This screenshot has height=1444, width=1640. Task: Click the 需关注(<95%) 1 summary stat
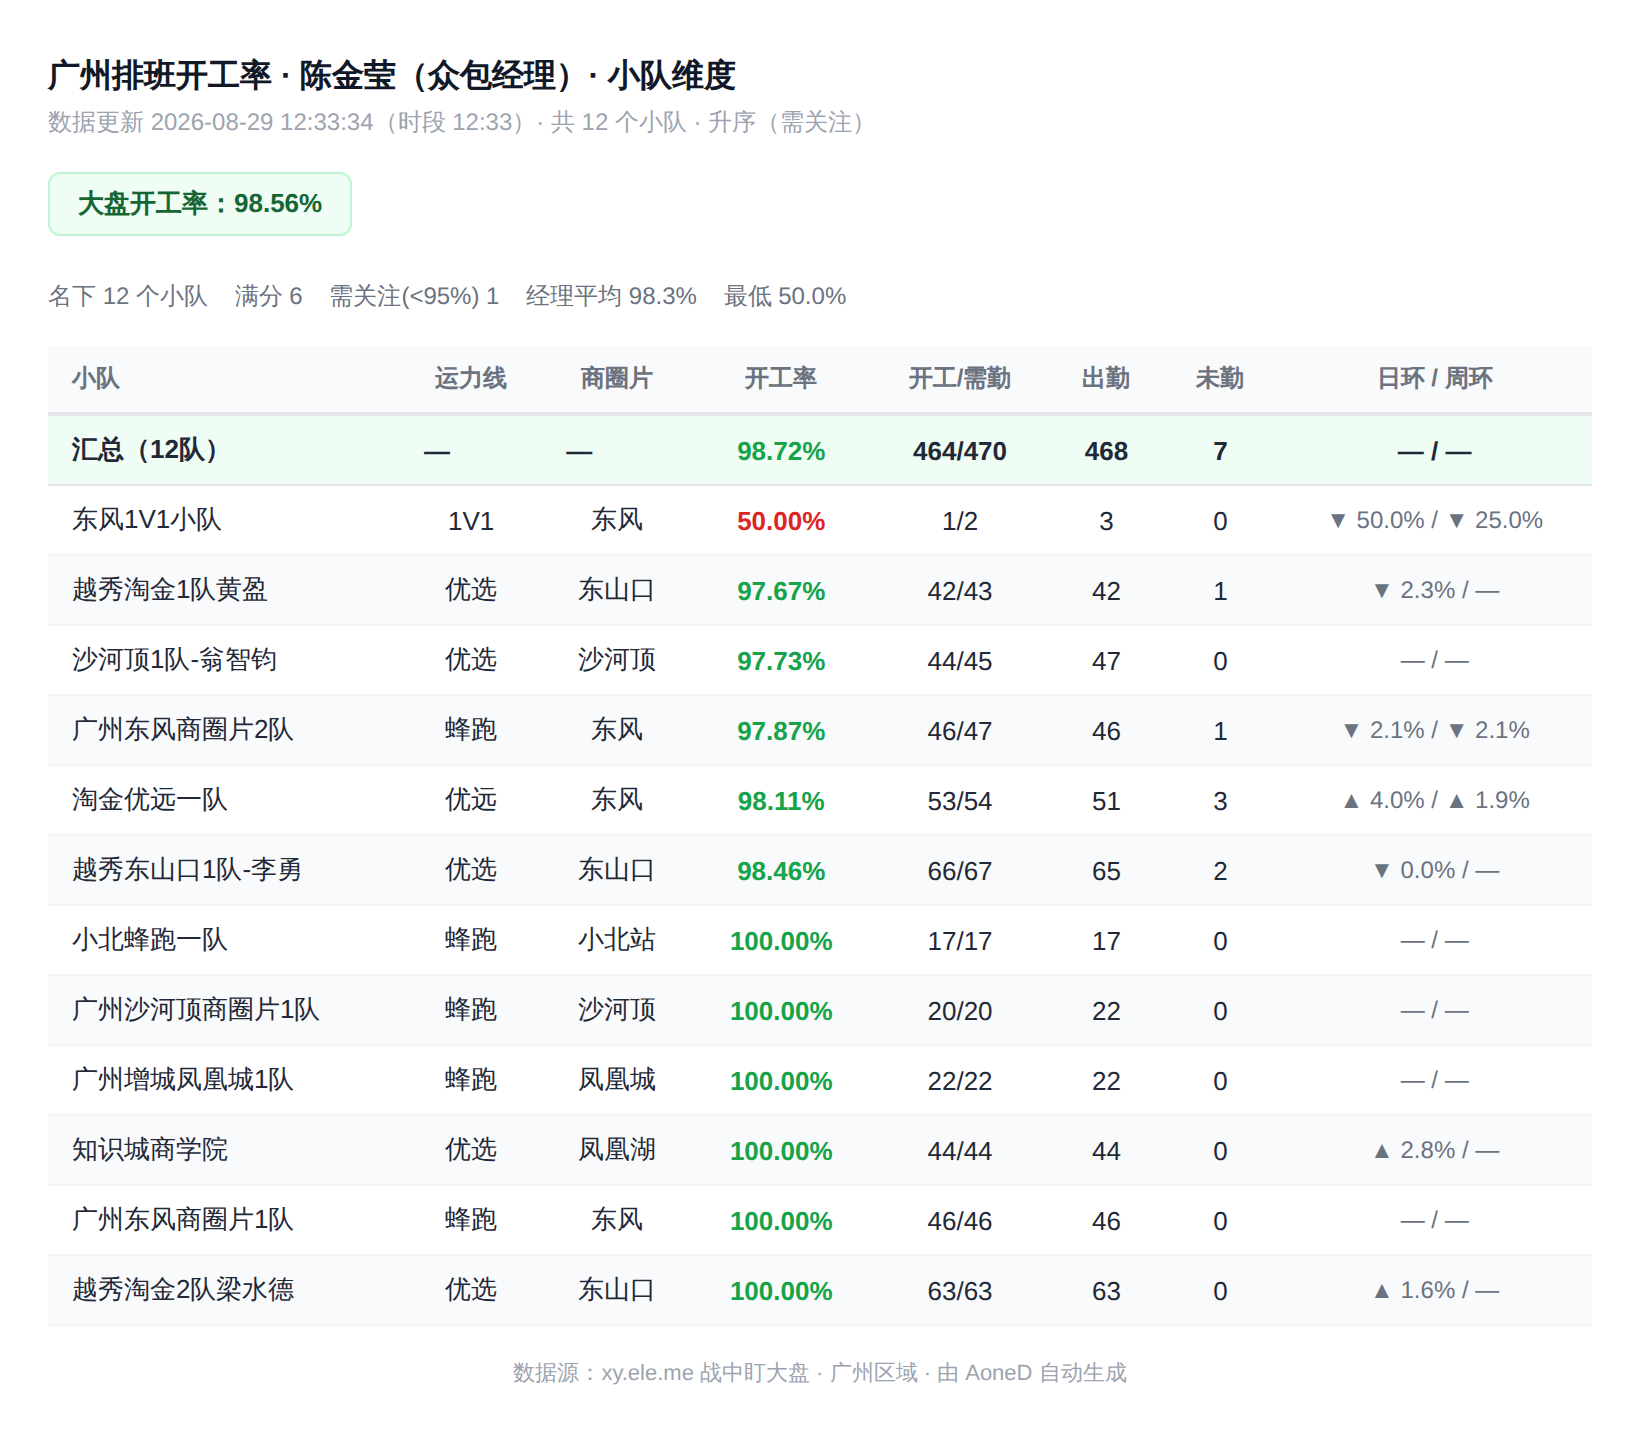[414, 296]
